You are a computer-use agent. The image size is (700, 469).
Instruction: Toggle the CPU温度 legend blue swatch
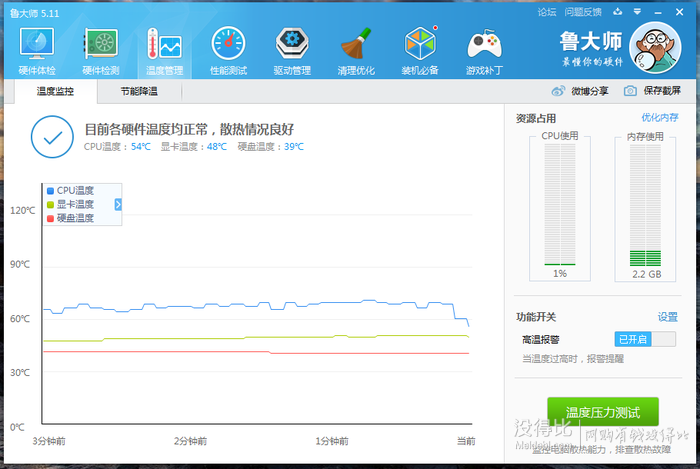(x=50, y=191)
